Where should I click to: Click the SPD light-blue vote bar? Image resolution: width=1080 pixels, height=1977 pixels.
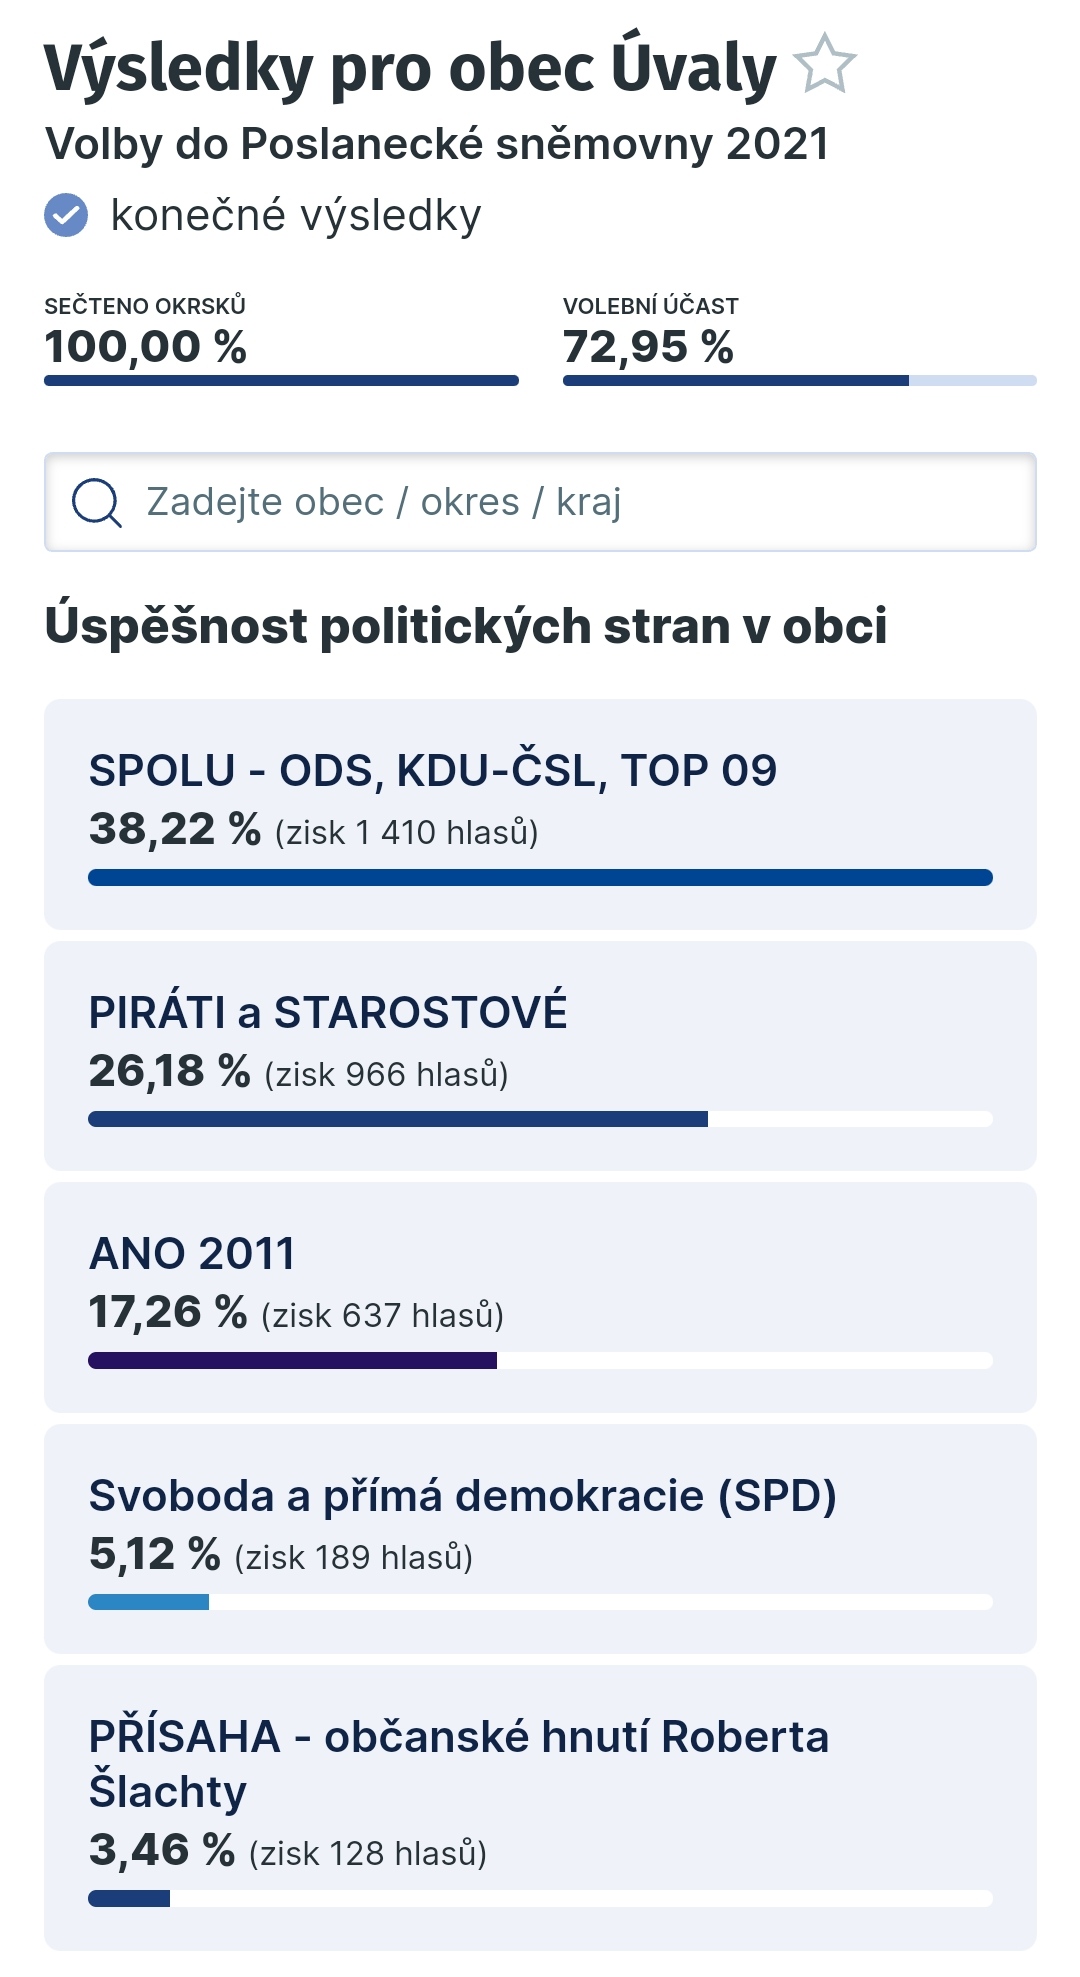click(149, 1602)
